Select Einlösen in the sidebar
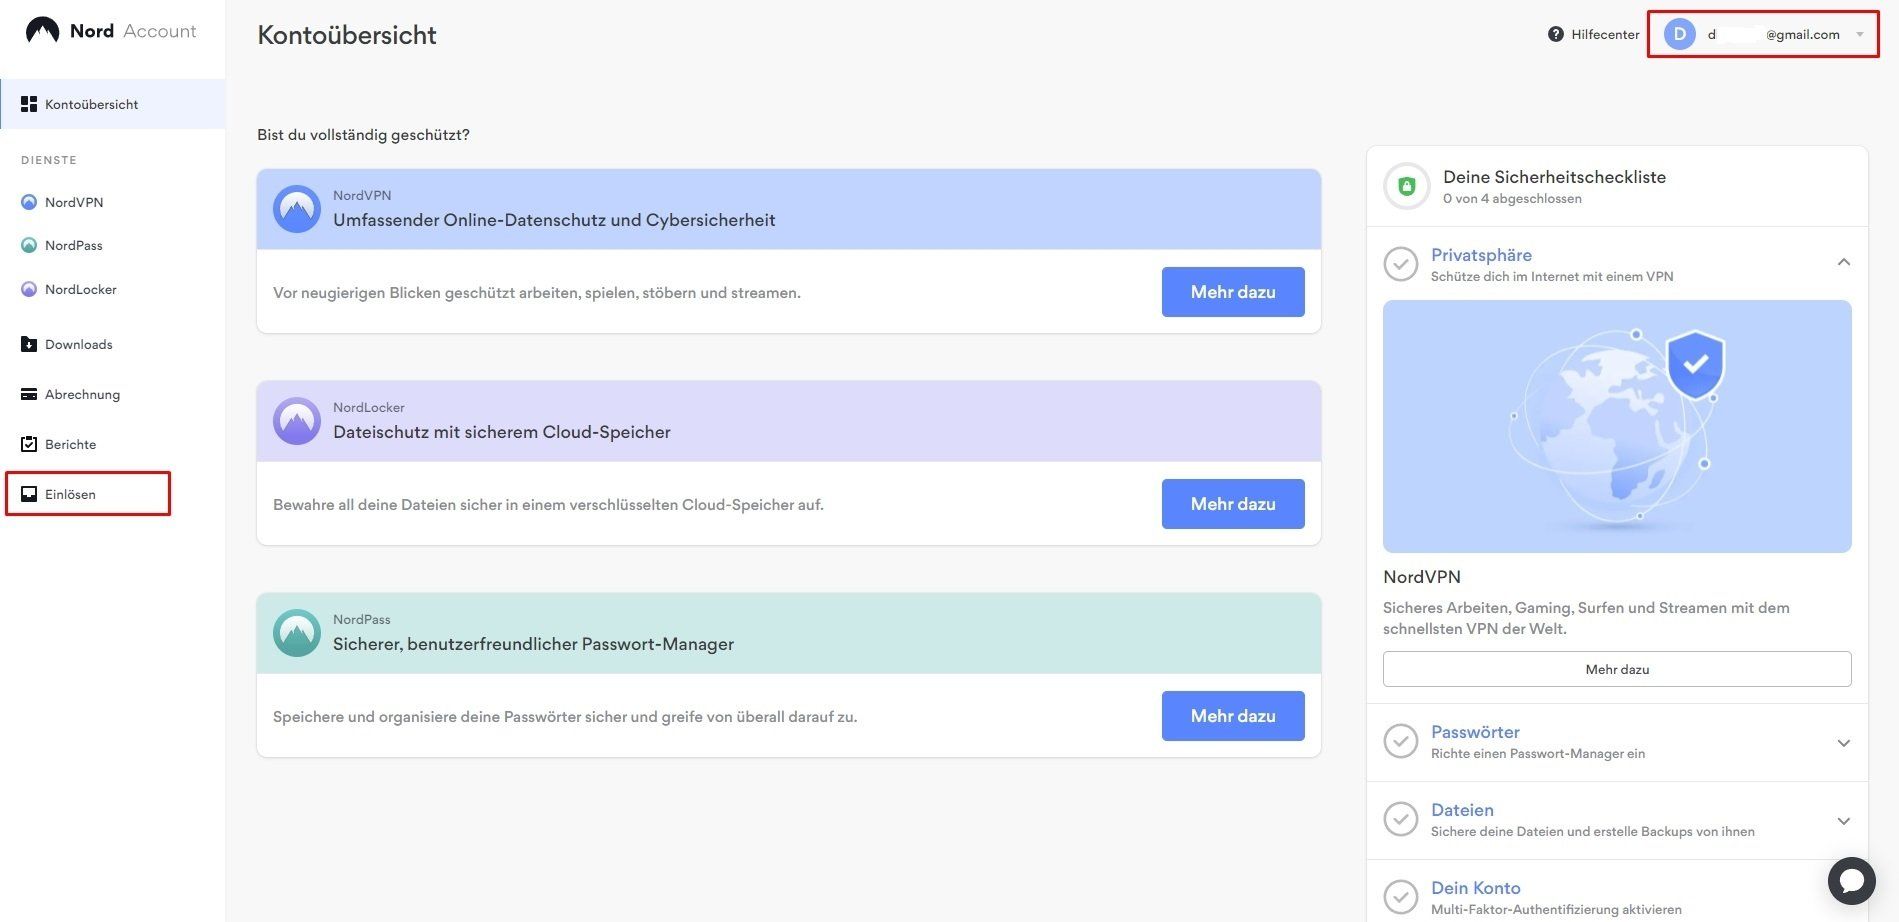 coord(70,494)
